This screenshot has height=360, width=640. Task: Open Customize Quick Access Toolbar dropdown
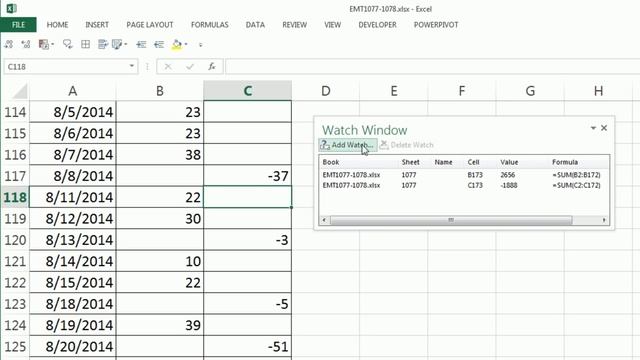200,44
